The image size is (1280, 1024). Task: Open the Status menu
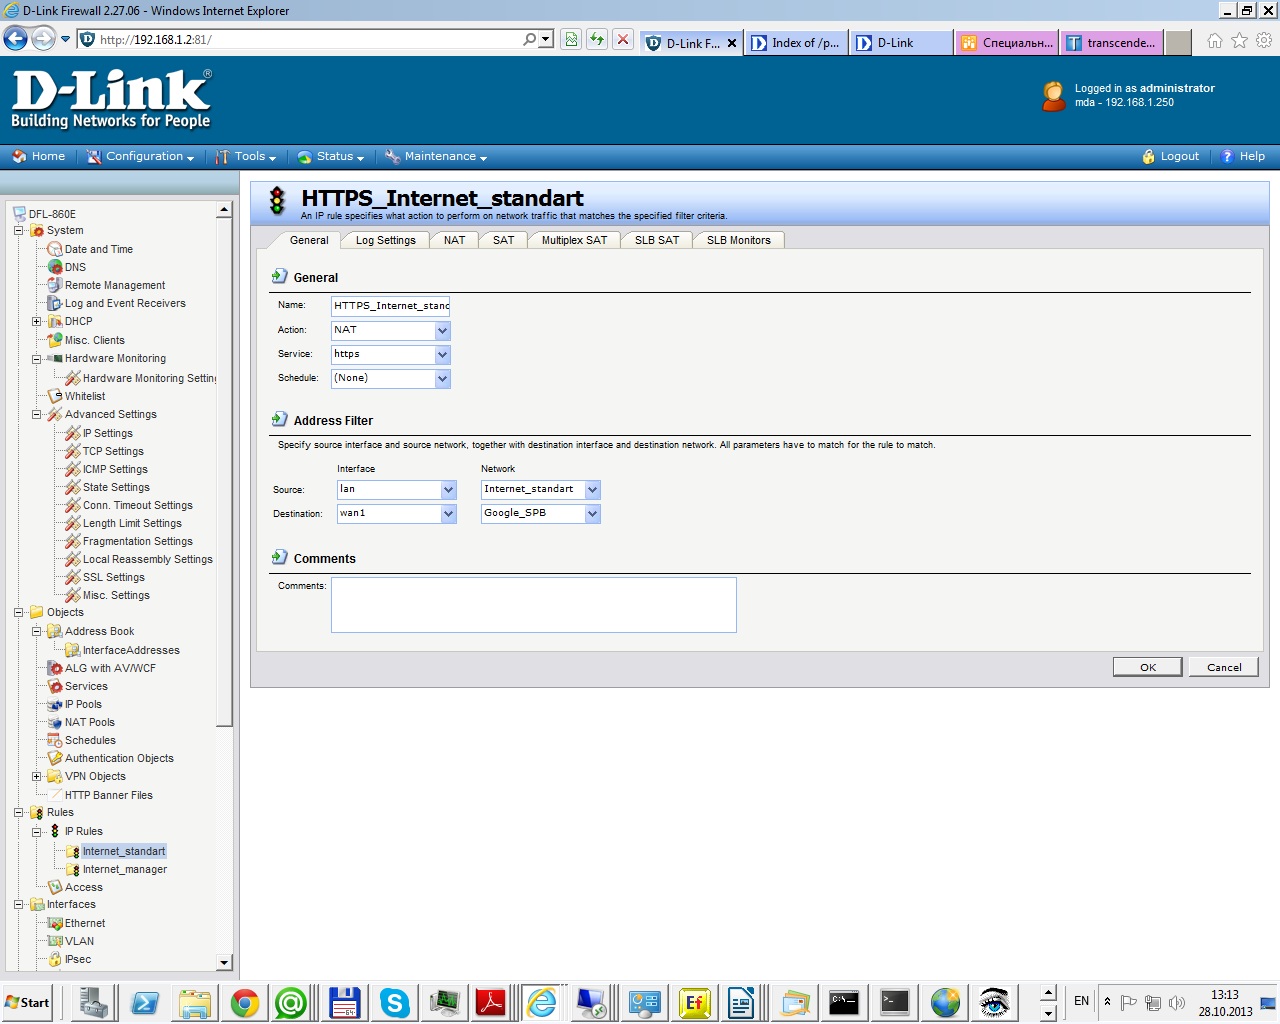(331, 157)
